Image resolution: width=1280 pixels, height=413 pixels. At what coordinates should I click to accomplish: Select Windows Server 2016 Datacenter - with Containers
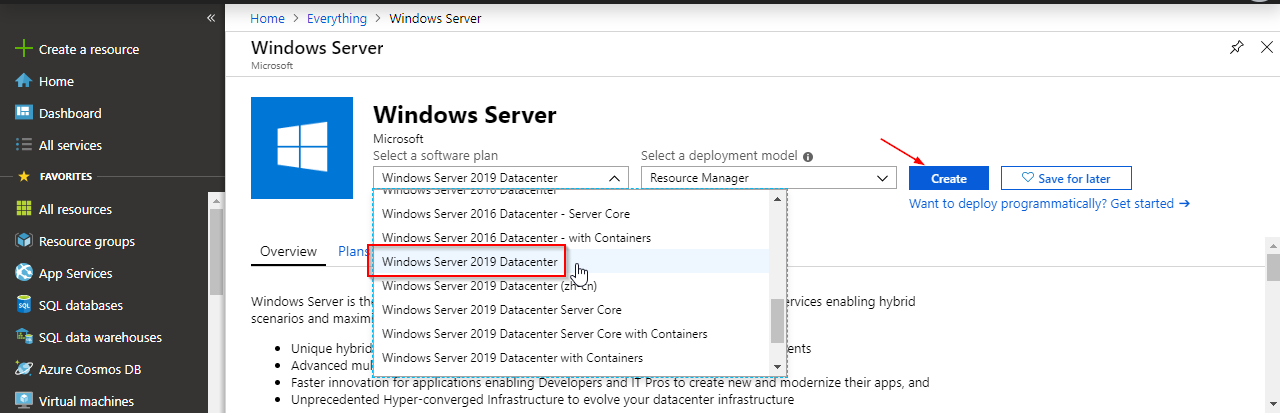coord(570,237)
